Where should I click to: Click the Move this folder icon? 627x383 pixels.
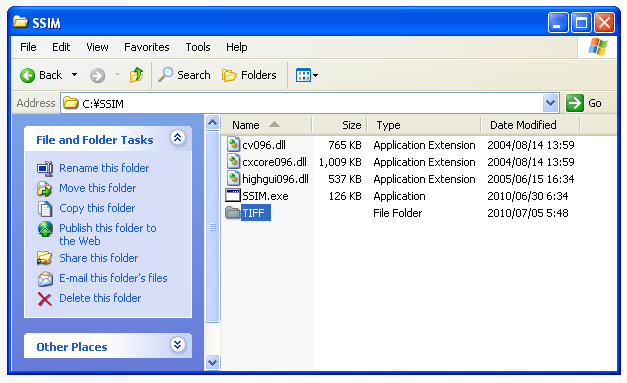click(x=45, y=188)
